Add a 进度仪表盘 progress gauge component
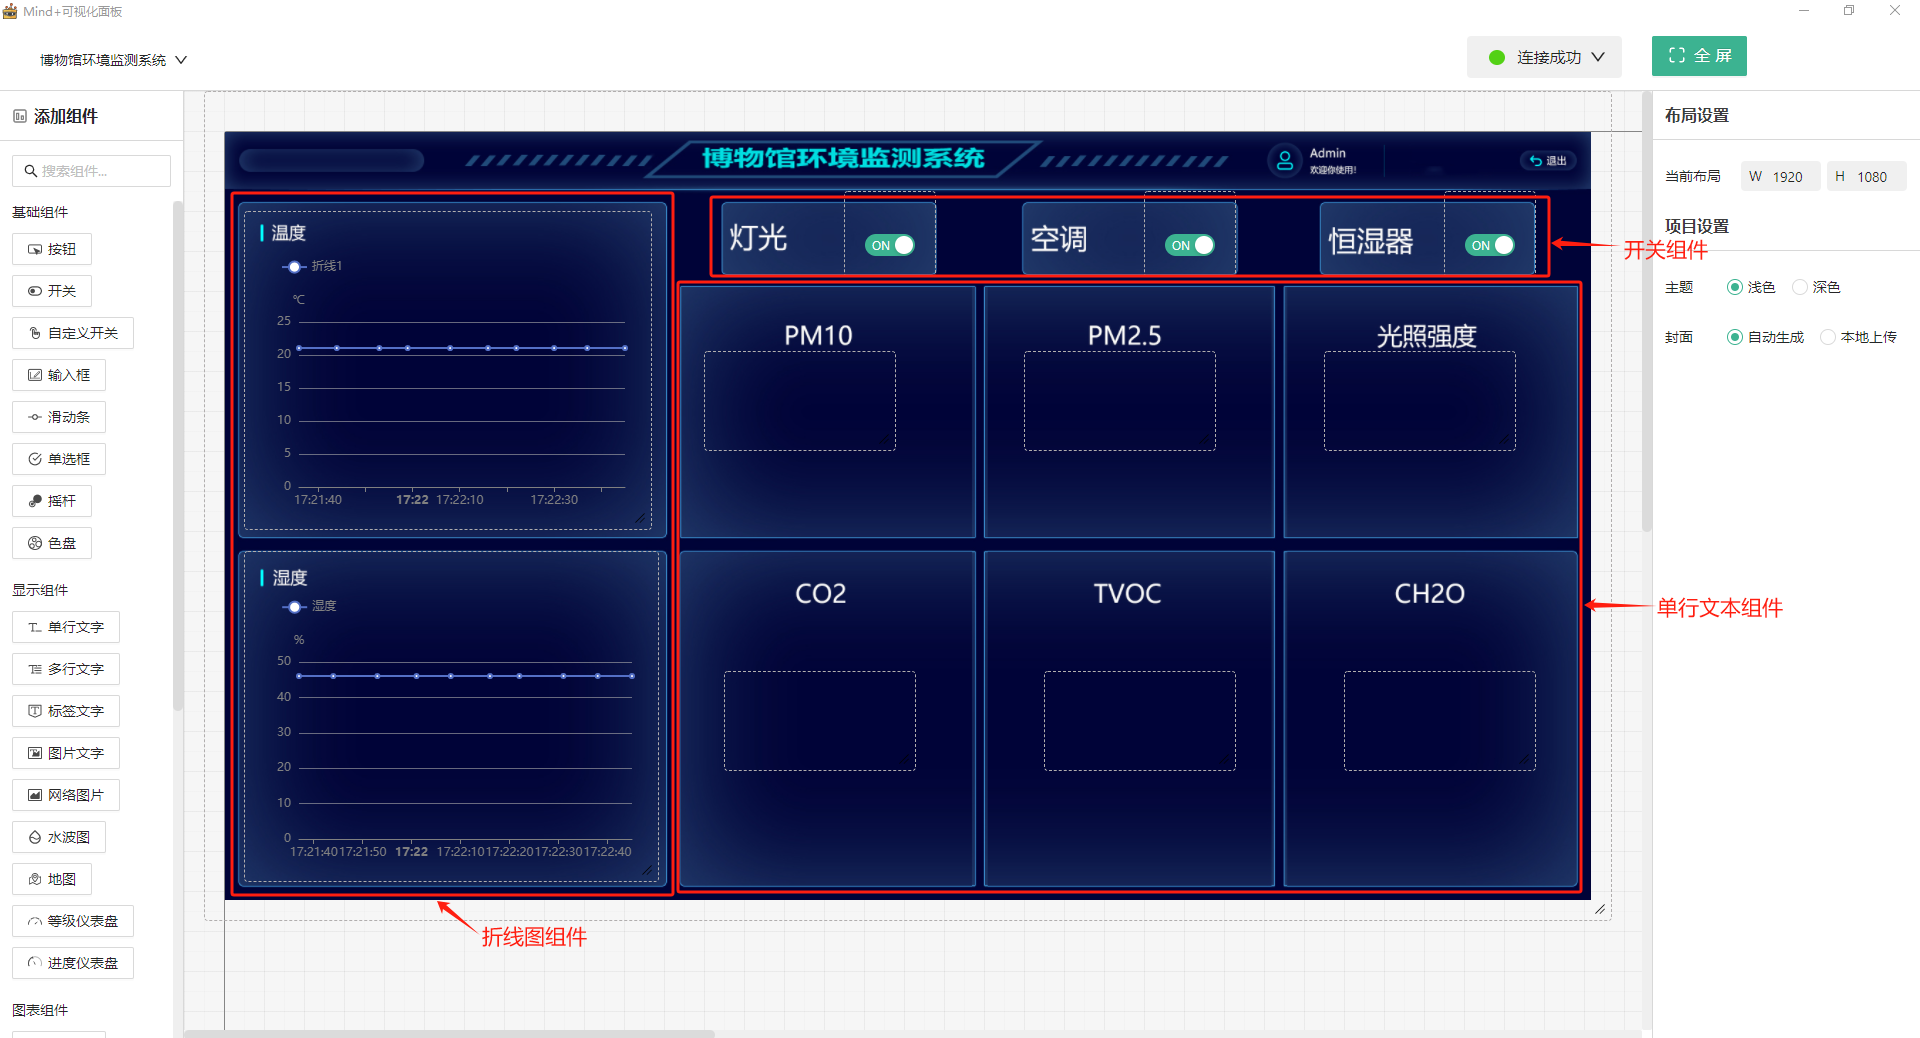Image resolution: width=1920 pixels, height=1038 pixels. pos(73,963)
